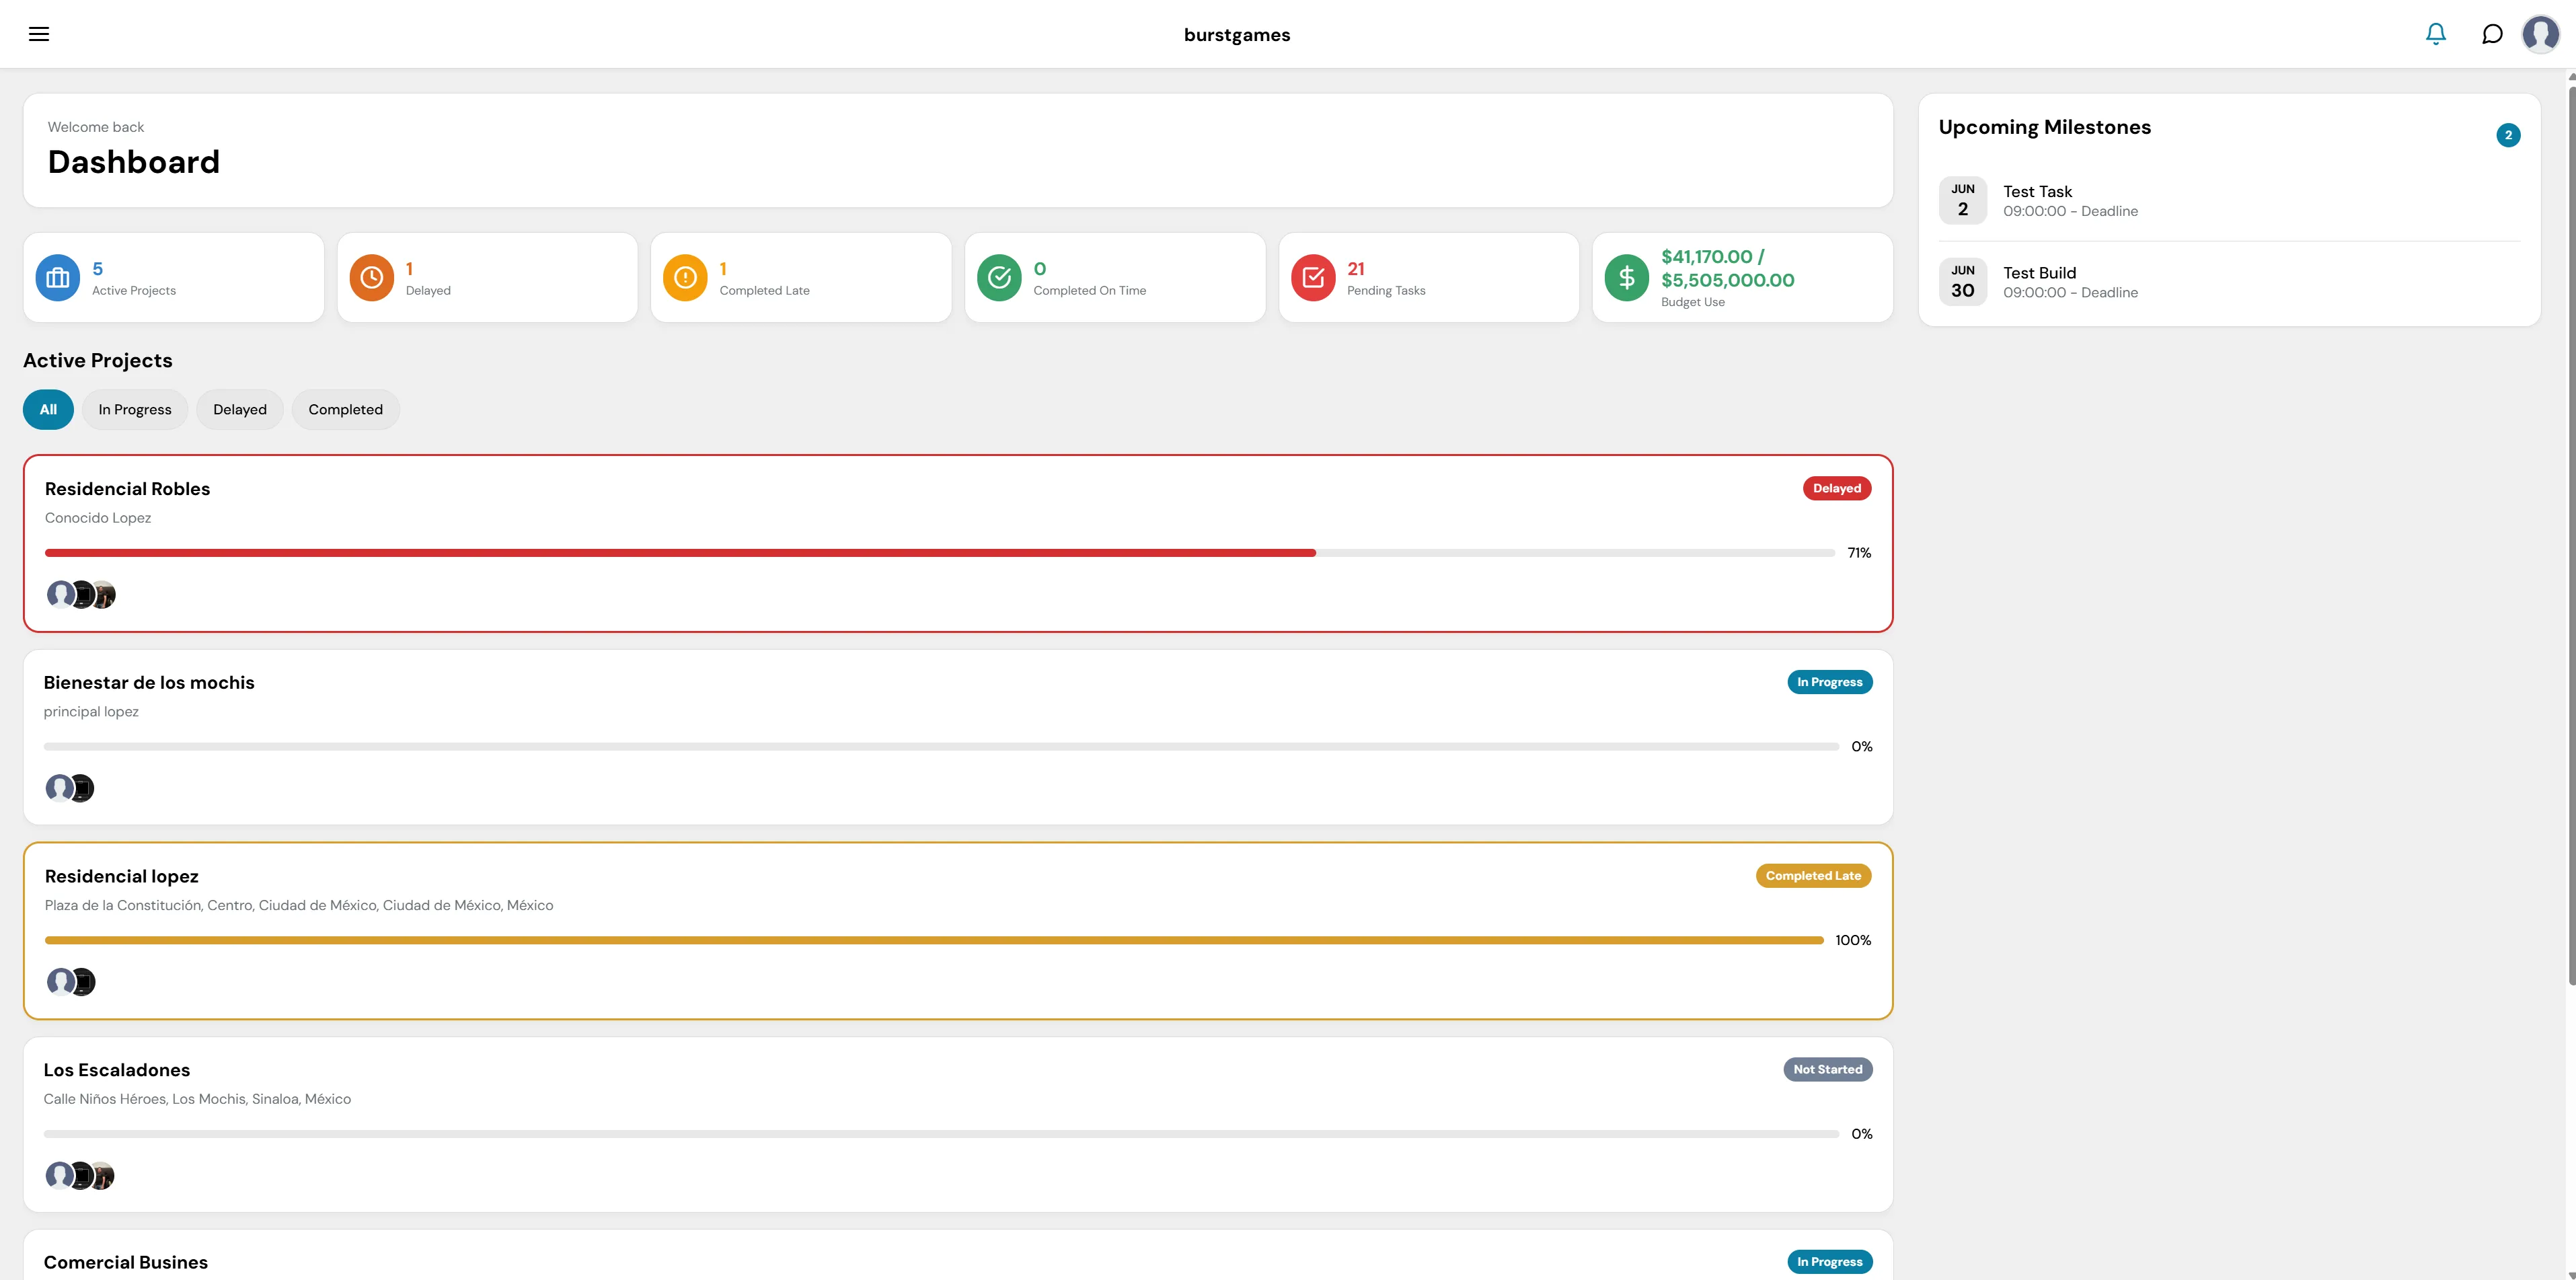Open the Los Escaladones project
This screenshot has width=2576, height=1280.
click(117, 1070)
